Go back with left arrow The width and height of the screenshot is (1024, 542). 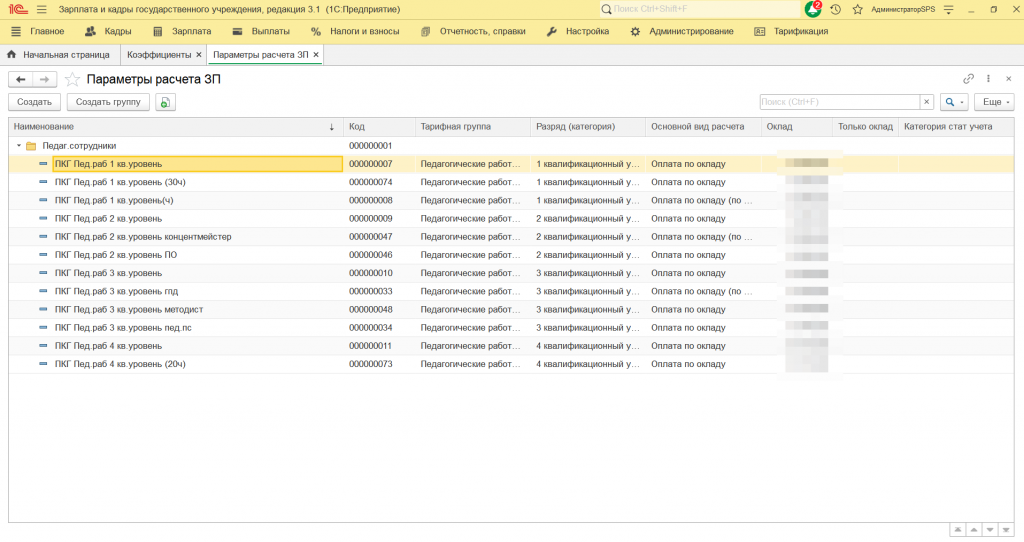pyautogui.click(x=20, y=80)
